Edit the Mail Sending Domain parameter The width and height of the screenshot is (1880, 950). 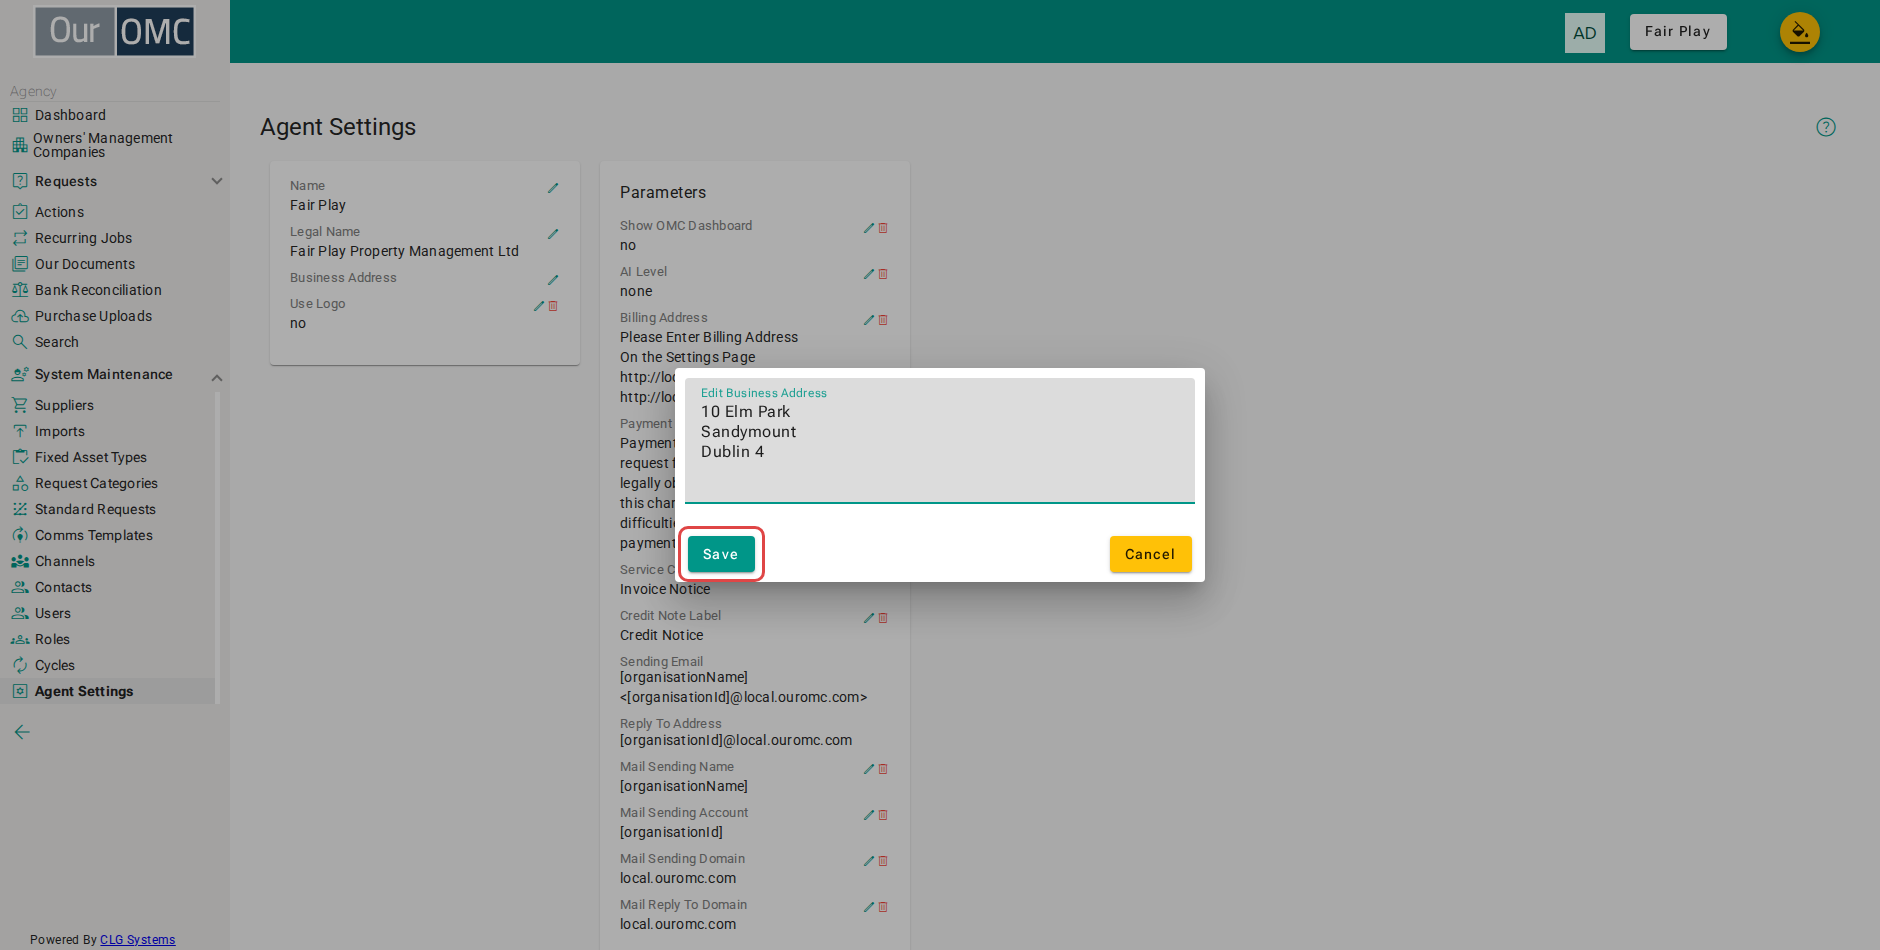pos(869,861)
